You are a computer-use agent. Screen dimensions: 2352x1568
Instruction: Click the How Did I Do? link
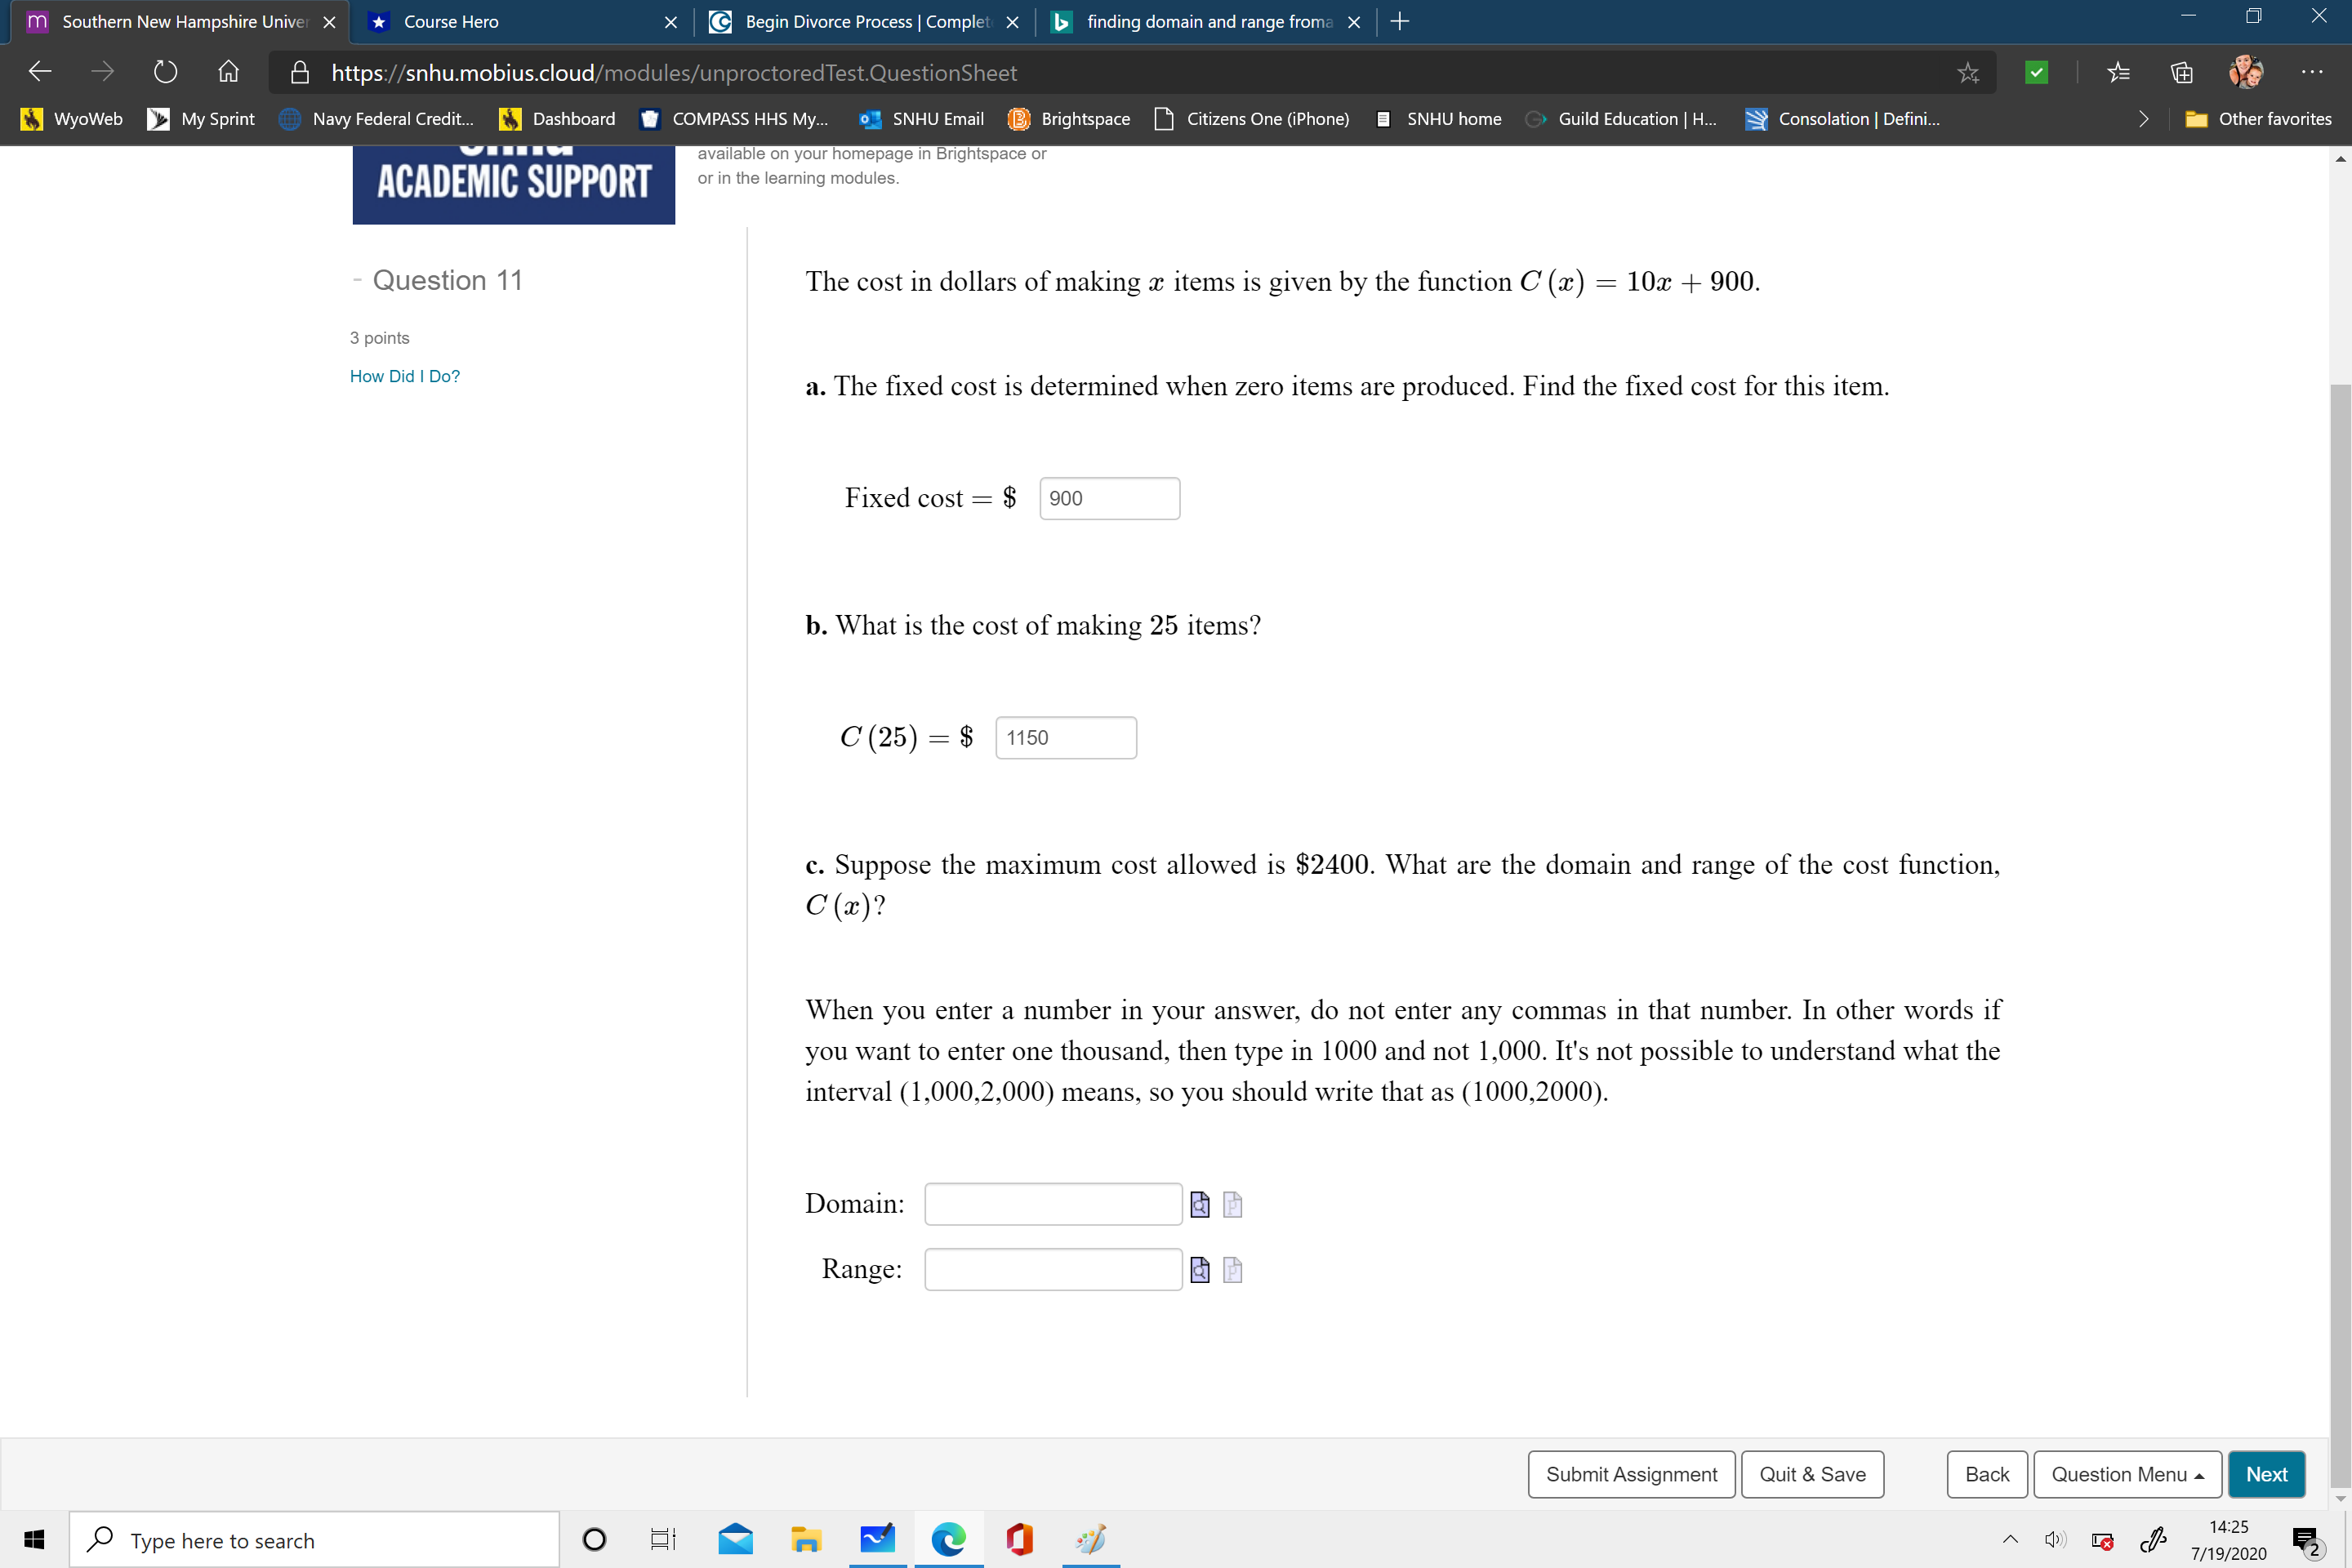[x=404, y=375]
